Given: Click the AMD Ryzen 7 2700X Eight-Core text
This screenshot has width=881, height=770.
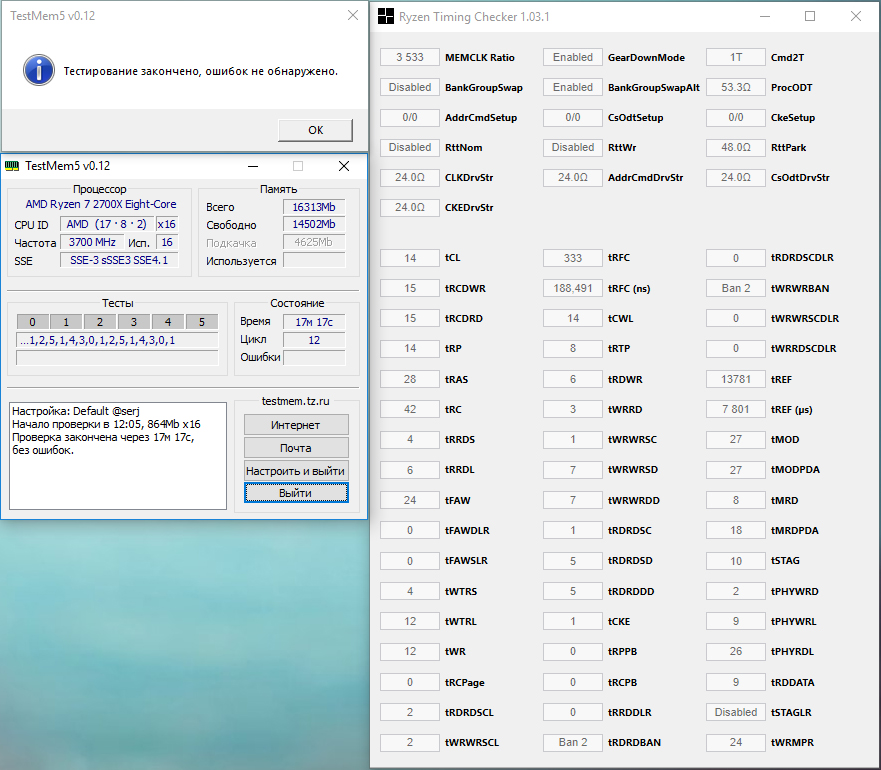Looking at the screenshot, I should 101,205.
